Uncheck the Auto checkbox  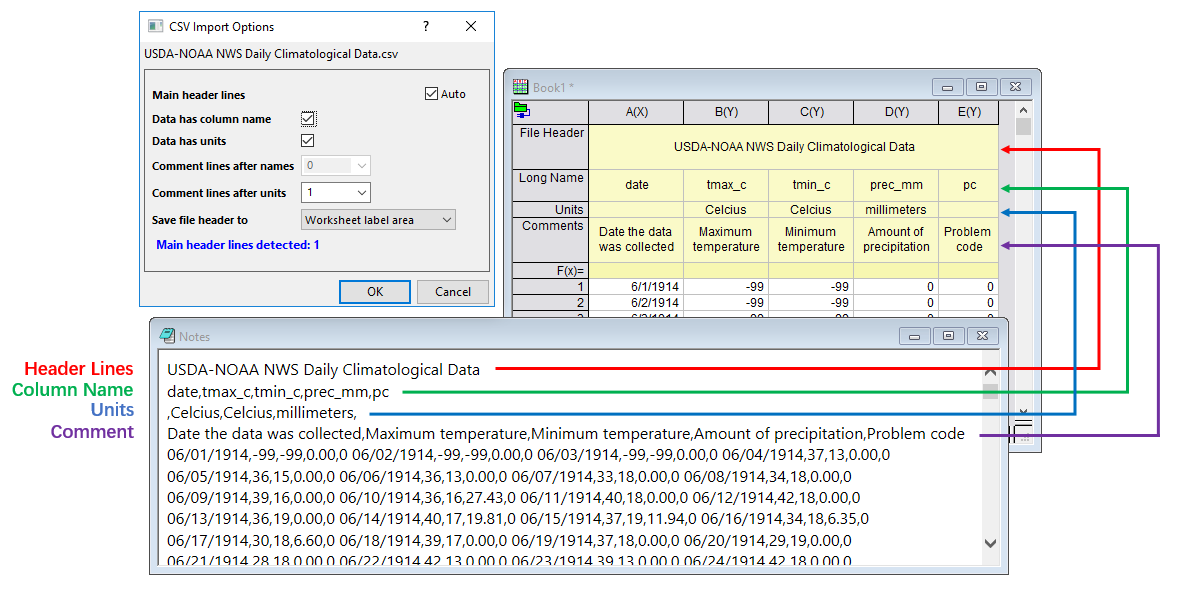click(x=429, y=93)
